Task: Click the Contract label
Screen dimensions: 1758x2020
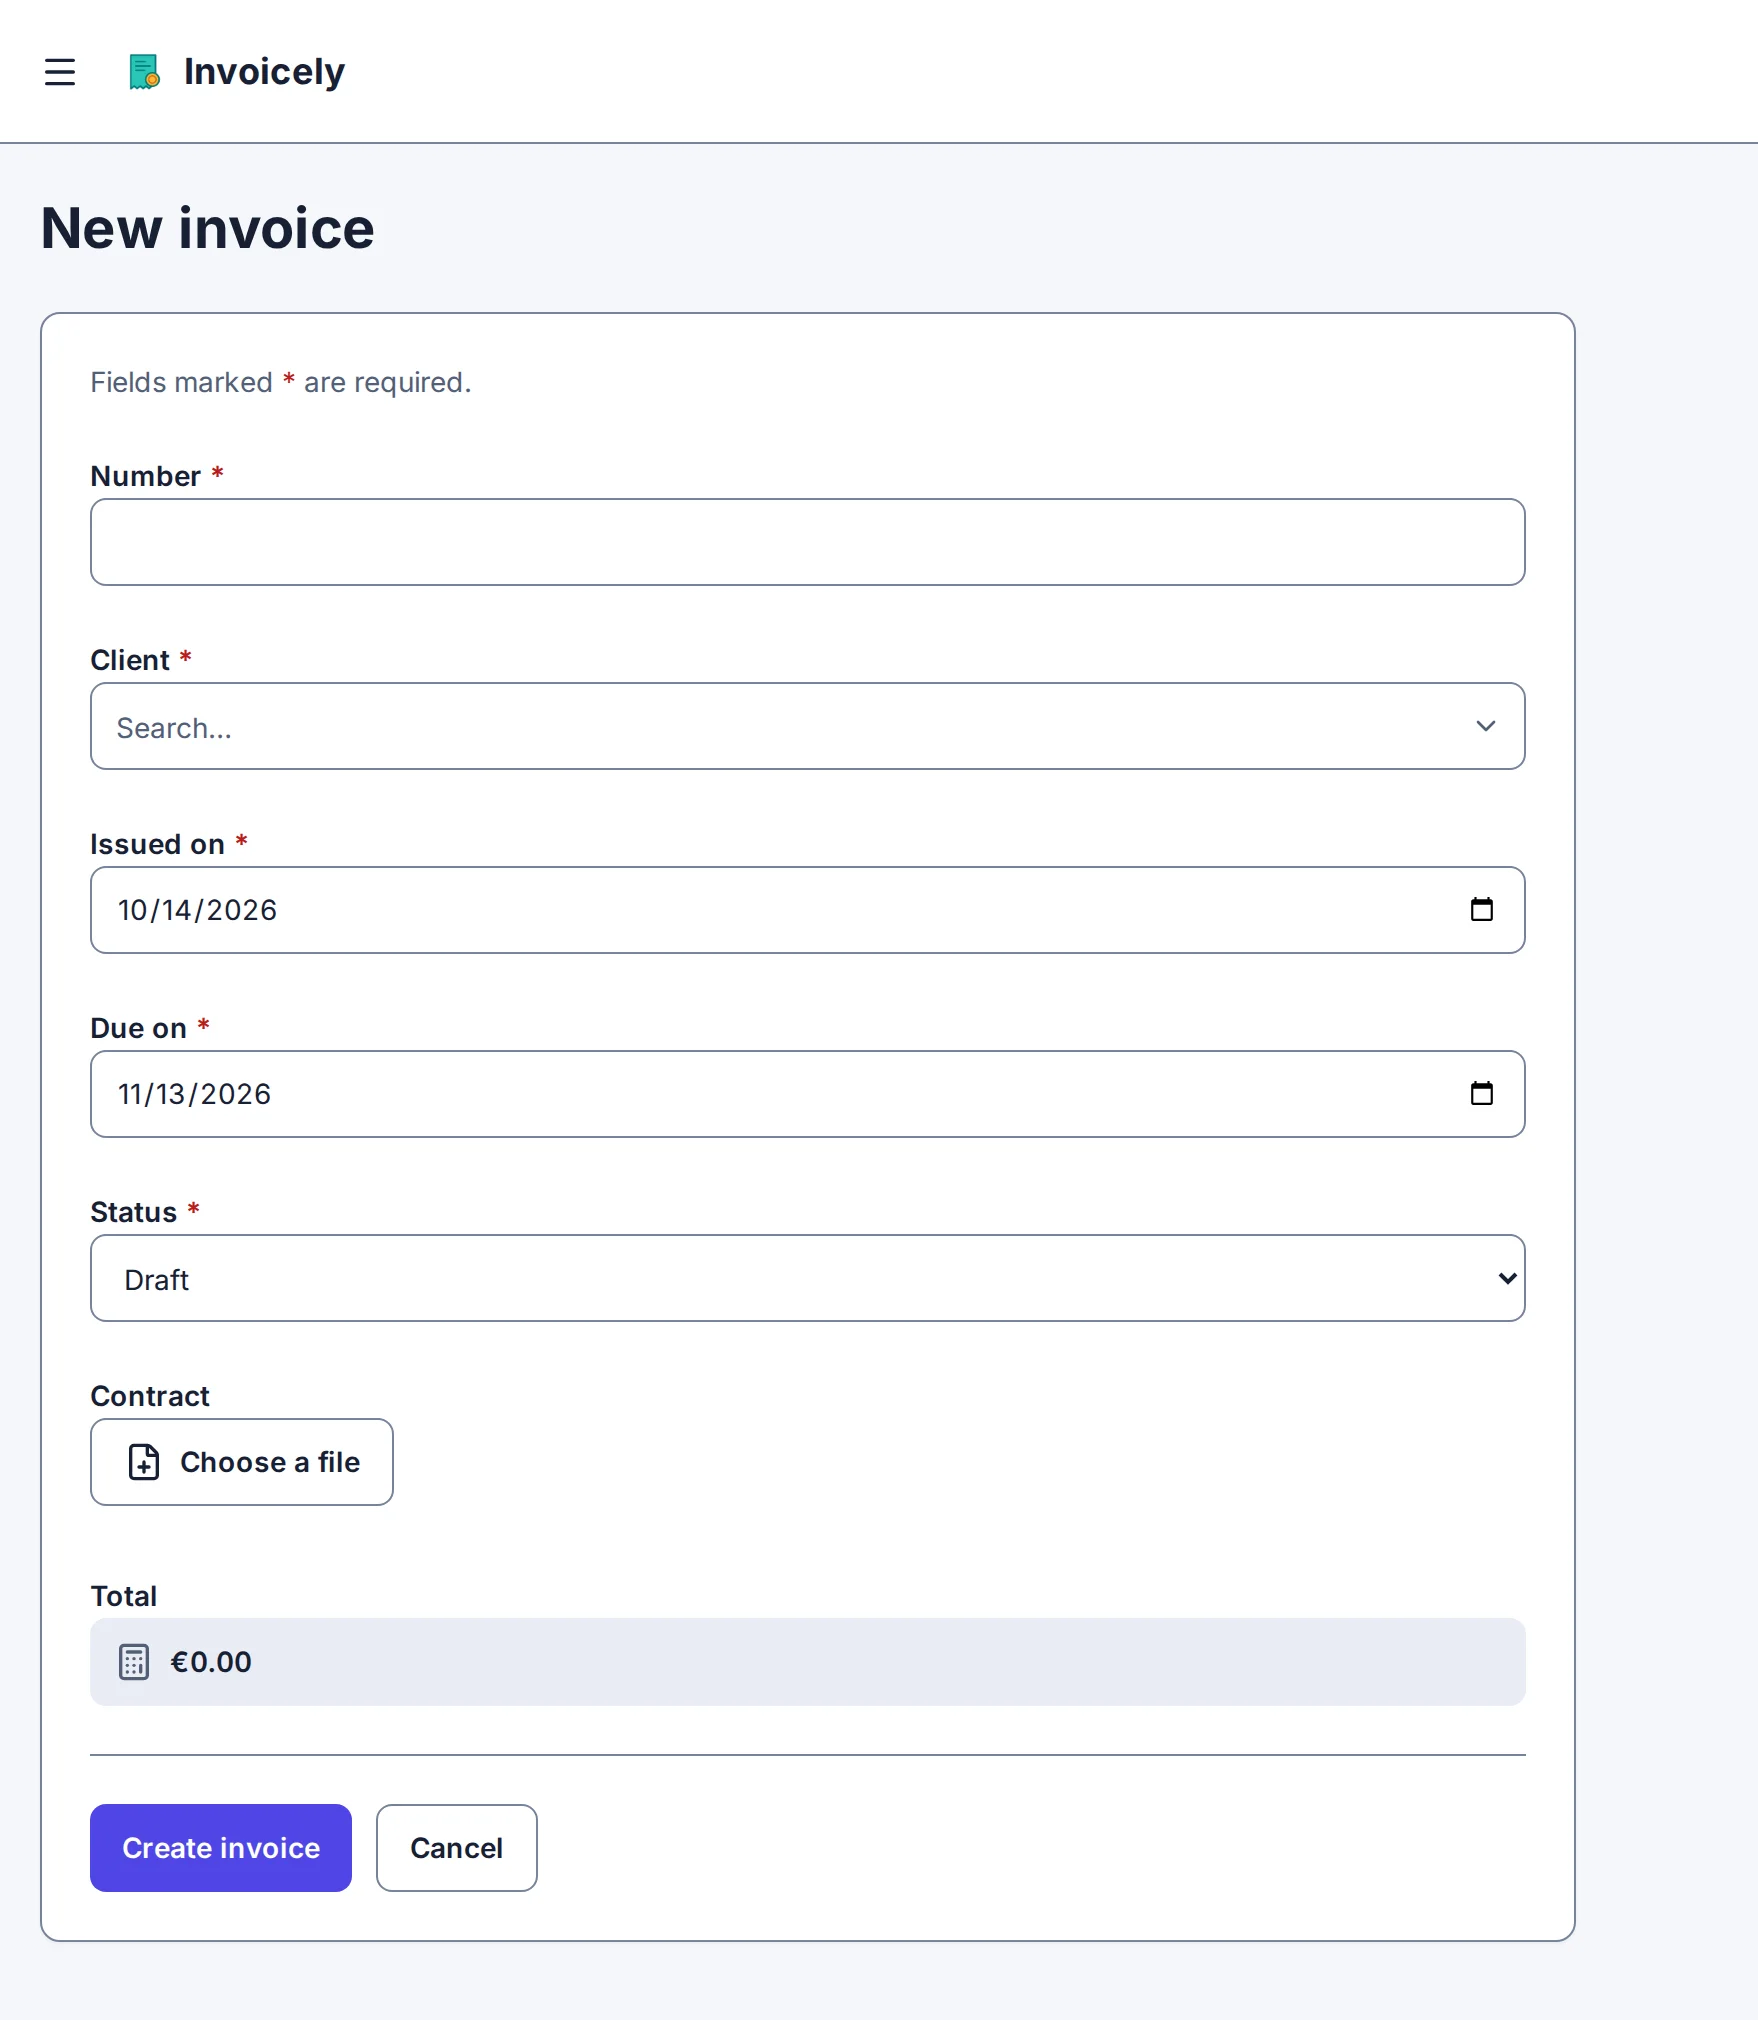Action: point(150,1396)
